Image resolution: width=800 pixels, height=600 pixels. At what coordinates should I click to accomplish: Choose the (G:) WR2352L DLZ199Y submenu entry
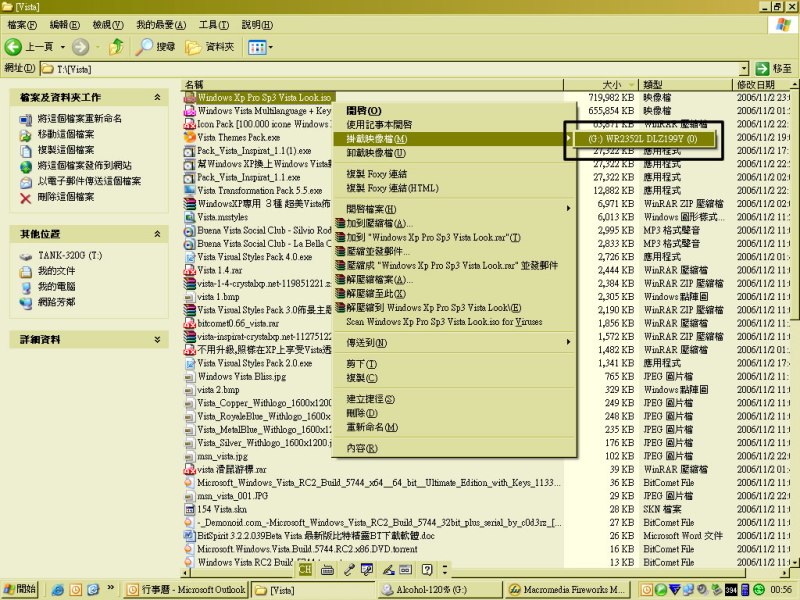pyautogui.click(x=644, y=139)
